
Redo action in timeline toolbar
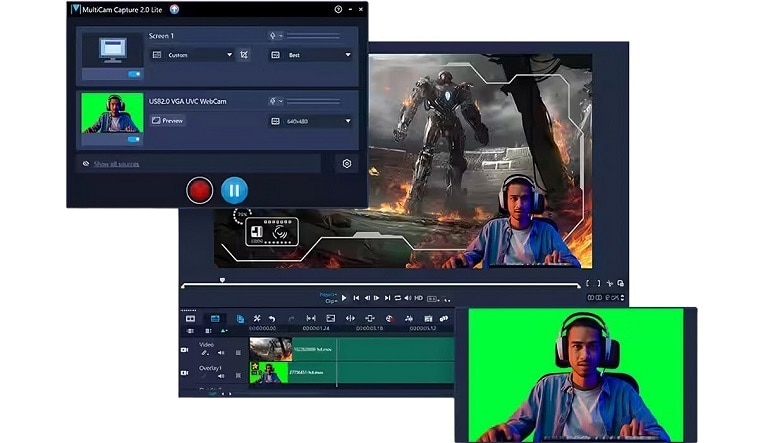point(291,319)
